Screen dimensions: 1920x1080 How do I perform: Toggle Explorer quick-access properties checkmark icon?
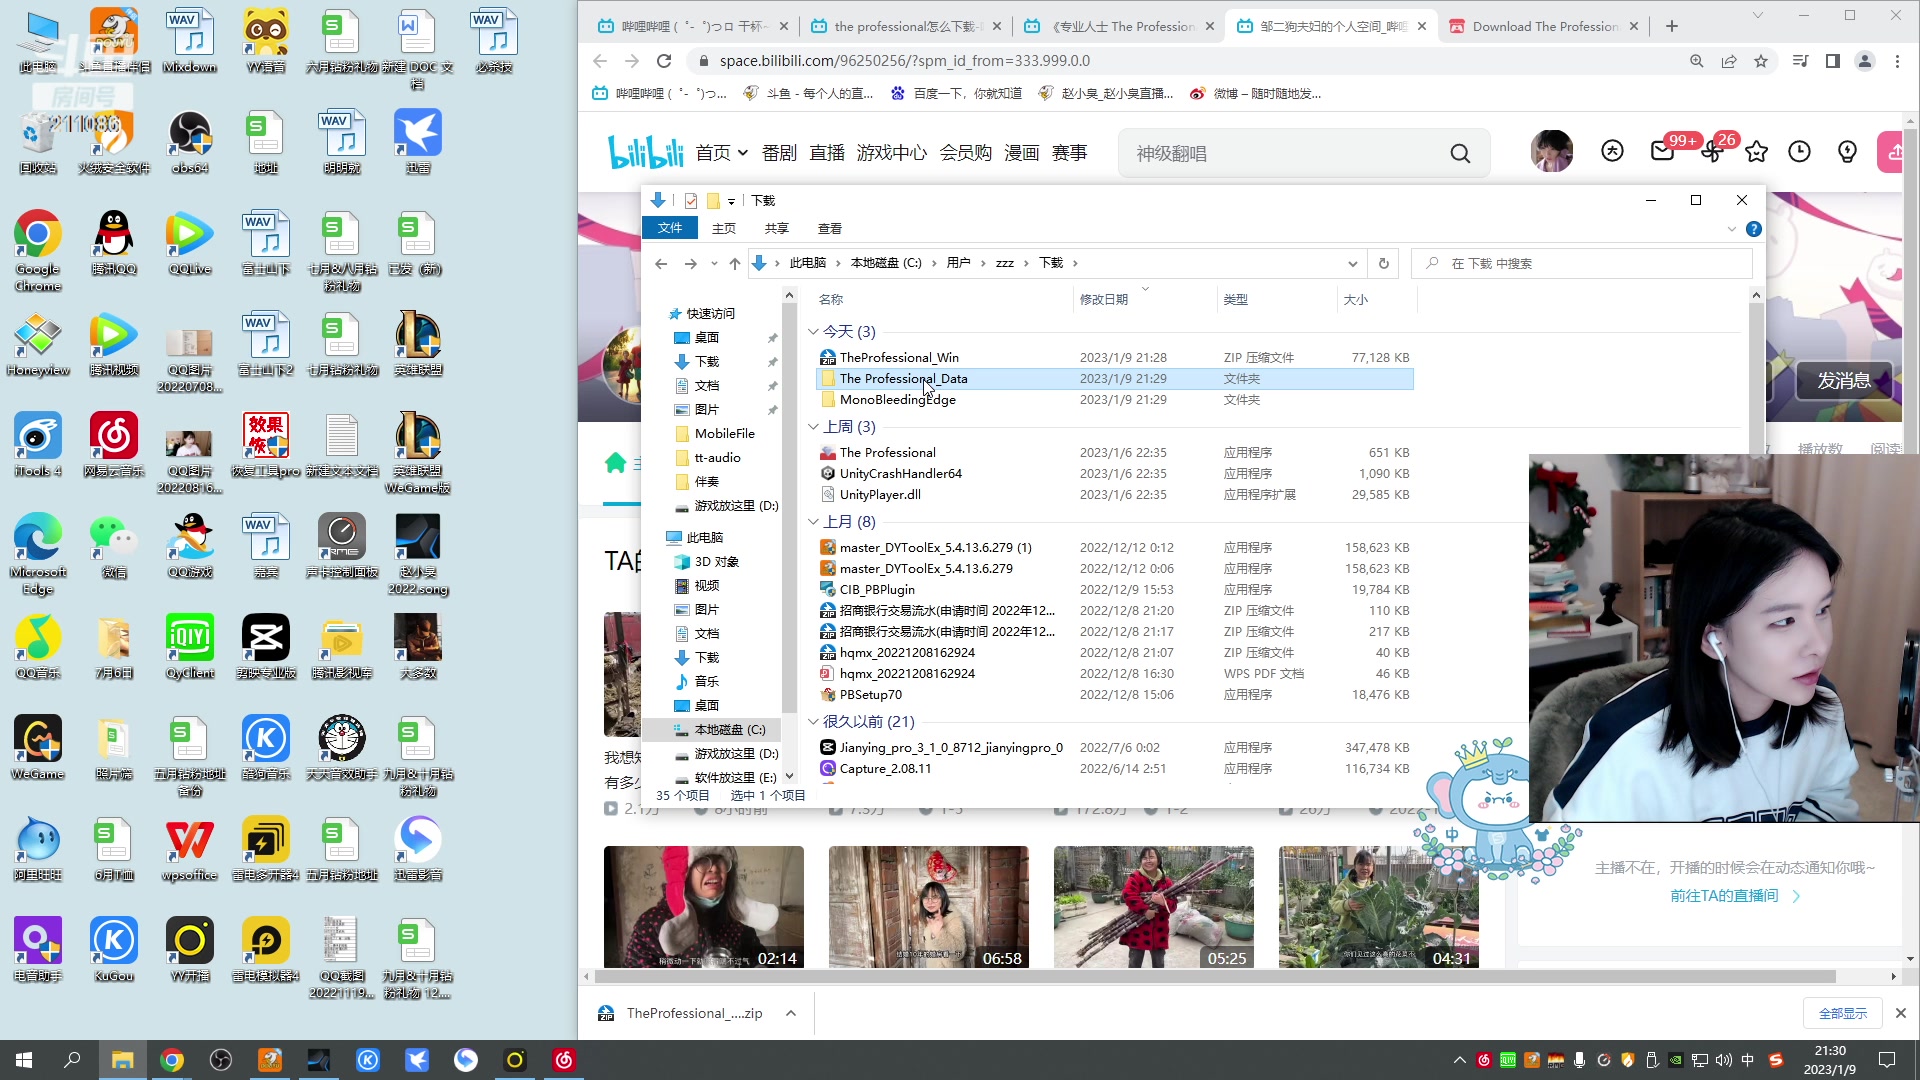tap(690, 201)
